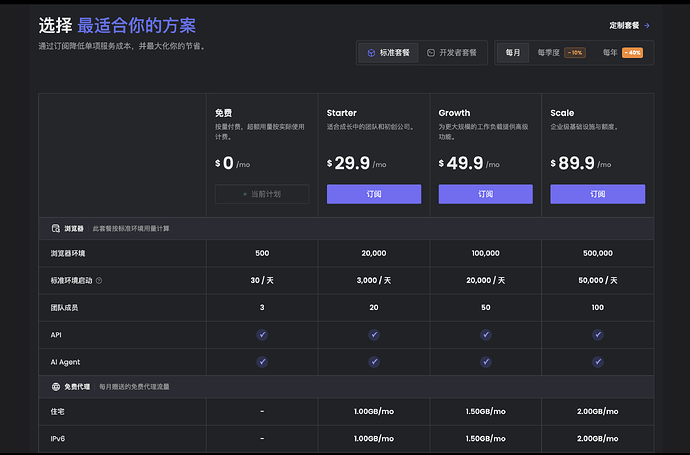Screen dimensions: 690x455
Task: Click the 住宅 row label
Action: [57, 411]
